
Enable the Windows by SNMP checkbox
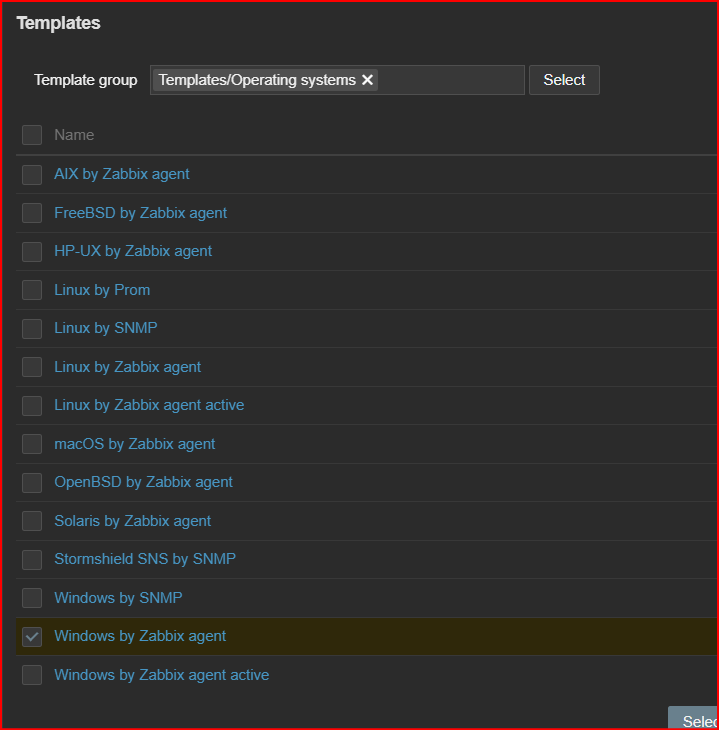coord(32,598)
